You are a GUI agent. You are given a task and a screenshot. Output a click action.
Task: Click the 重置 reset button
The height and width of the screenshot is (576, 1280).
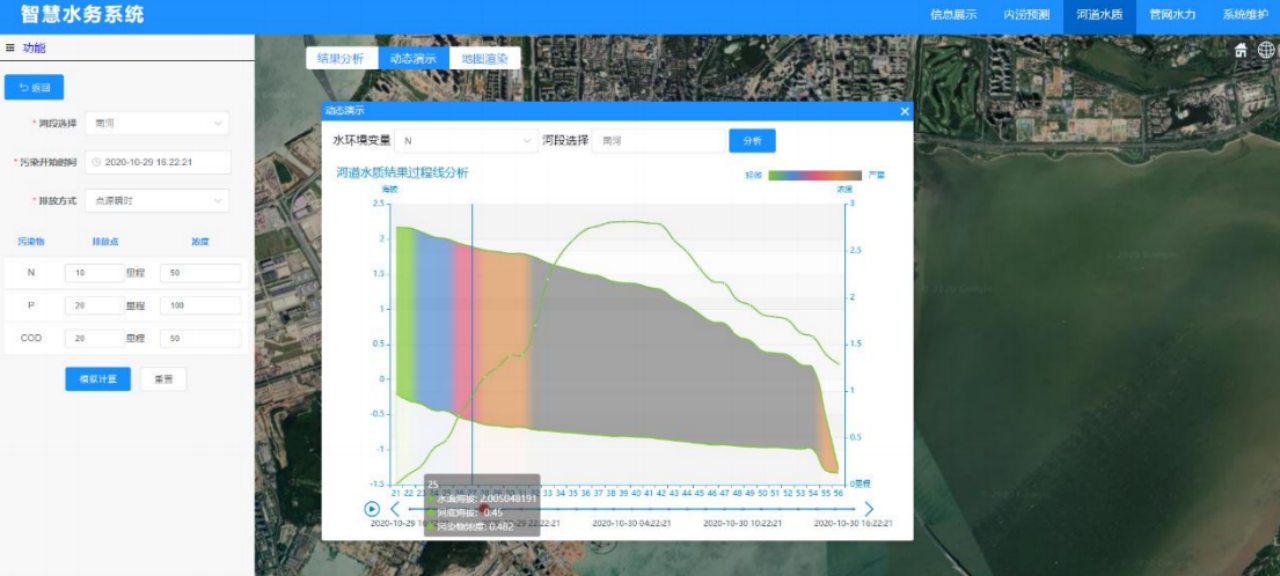163,379
